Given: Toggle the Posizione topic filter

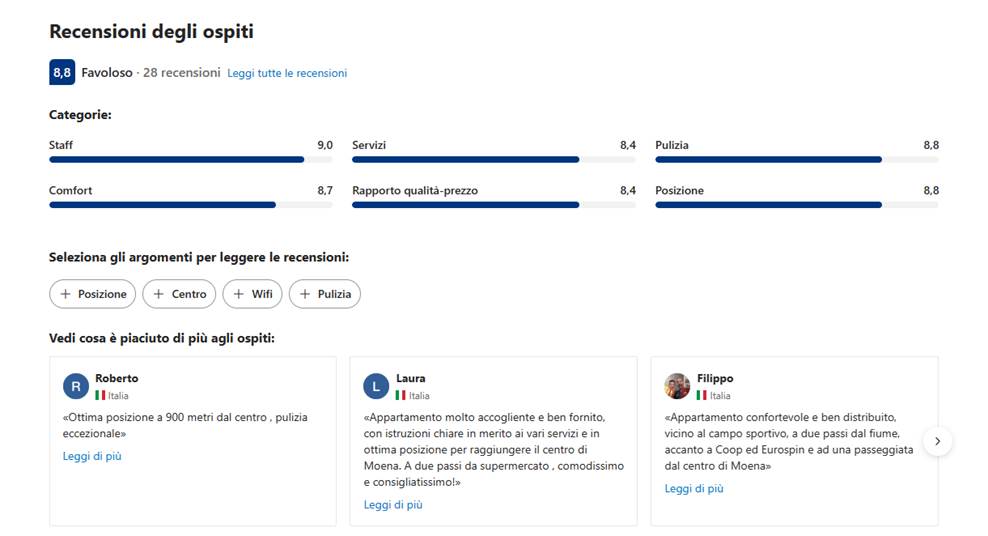Looking at the screenshot, I should (x=93, y=294).
